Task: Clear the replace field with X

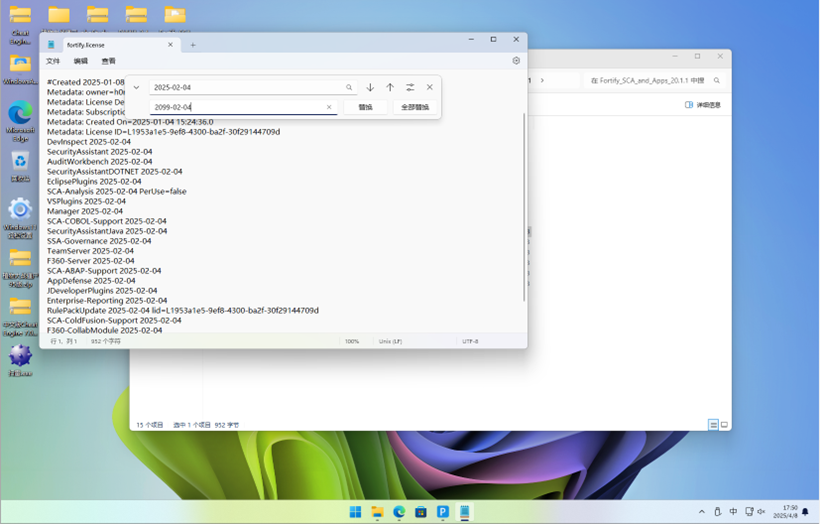Action: point(329,107)
